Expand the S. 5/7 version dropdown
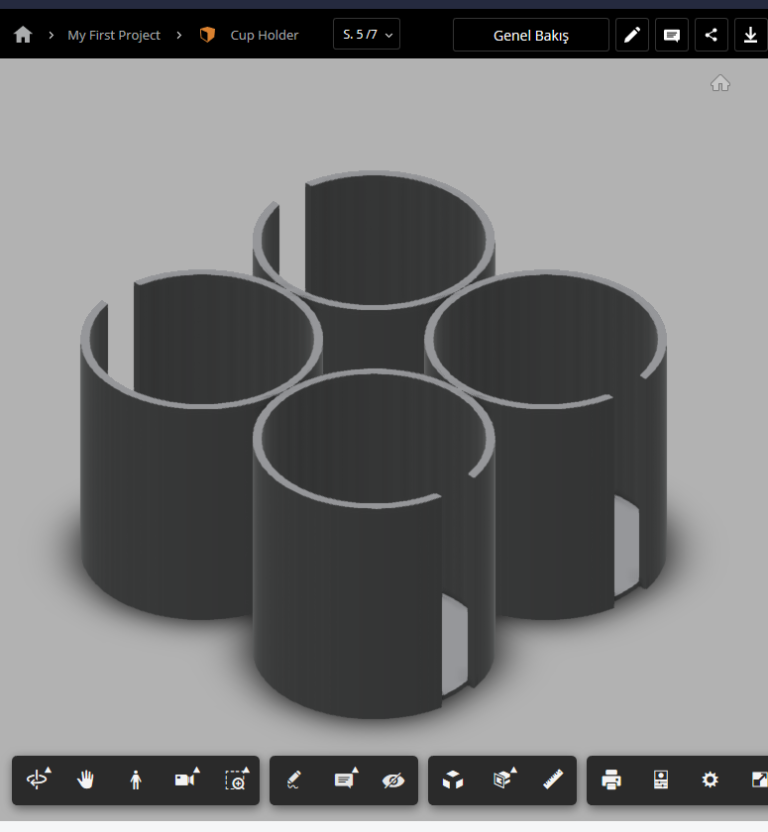 366,35
